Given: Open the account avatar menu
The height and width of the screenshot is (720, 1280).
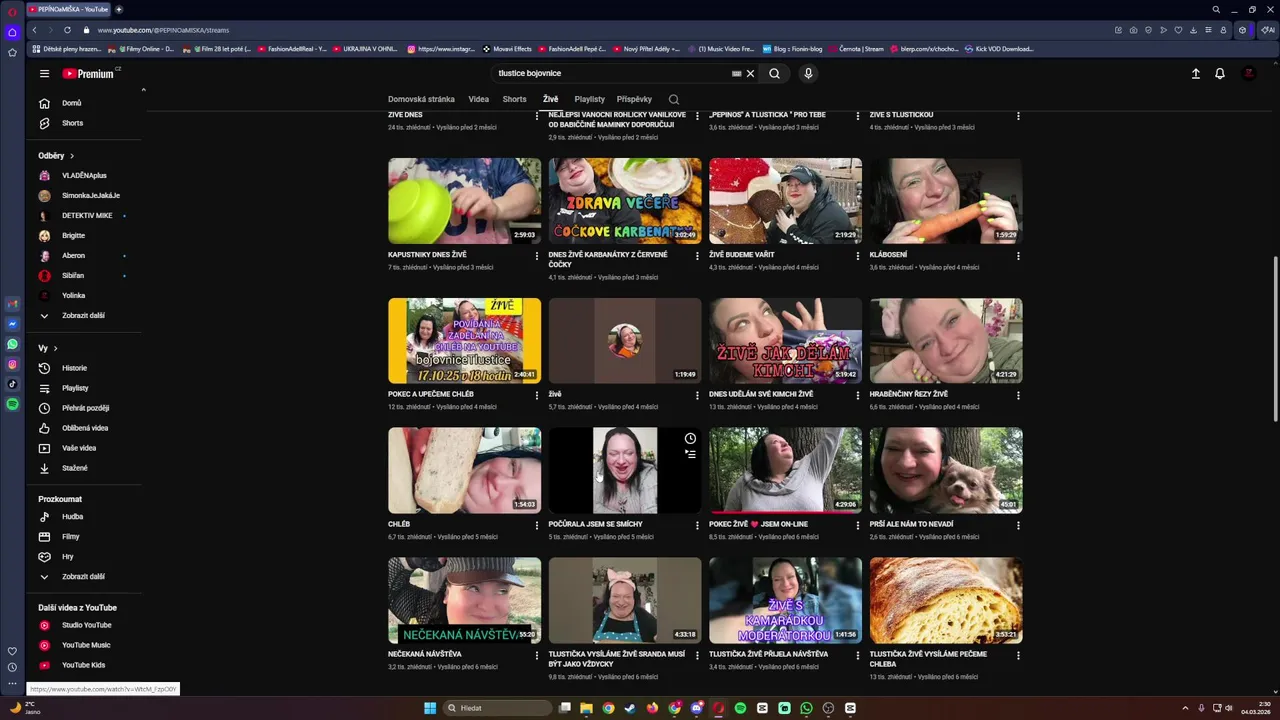Looking at the screenshot, I should (1248, 73).
